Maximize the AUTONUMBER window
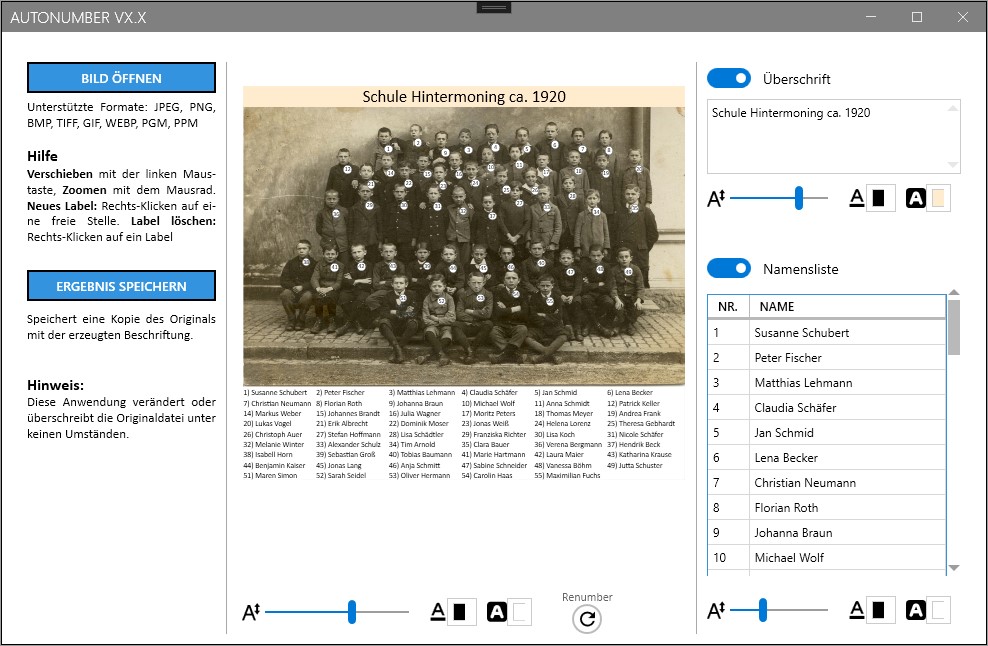The height and width of the screenshot is (646, 988). (x=917, y=17)
